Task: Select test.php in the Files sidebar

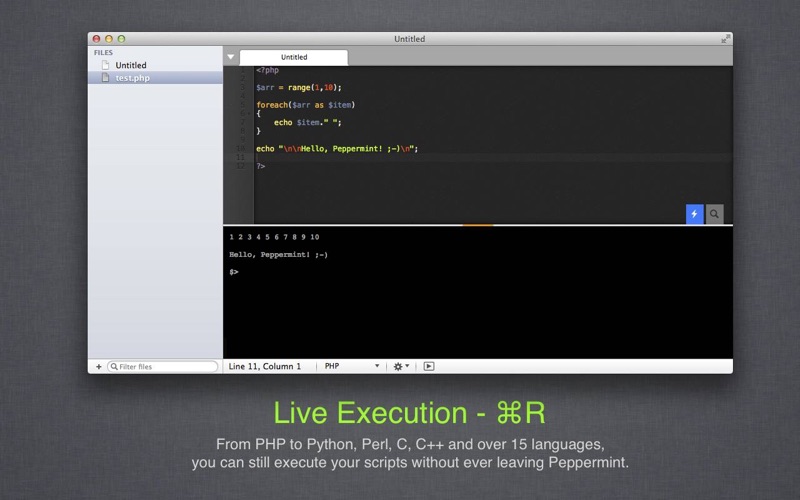Action: tap(155, 78)
